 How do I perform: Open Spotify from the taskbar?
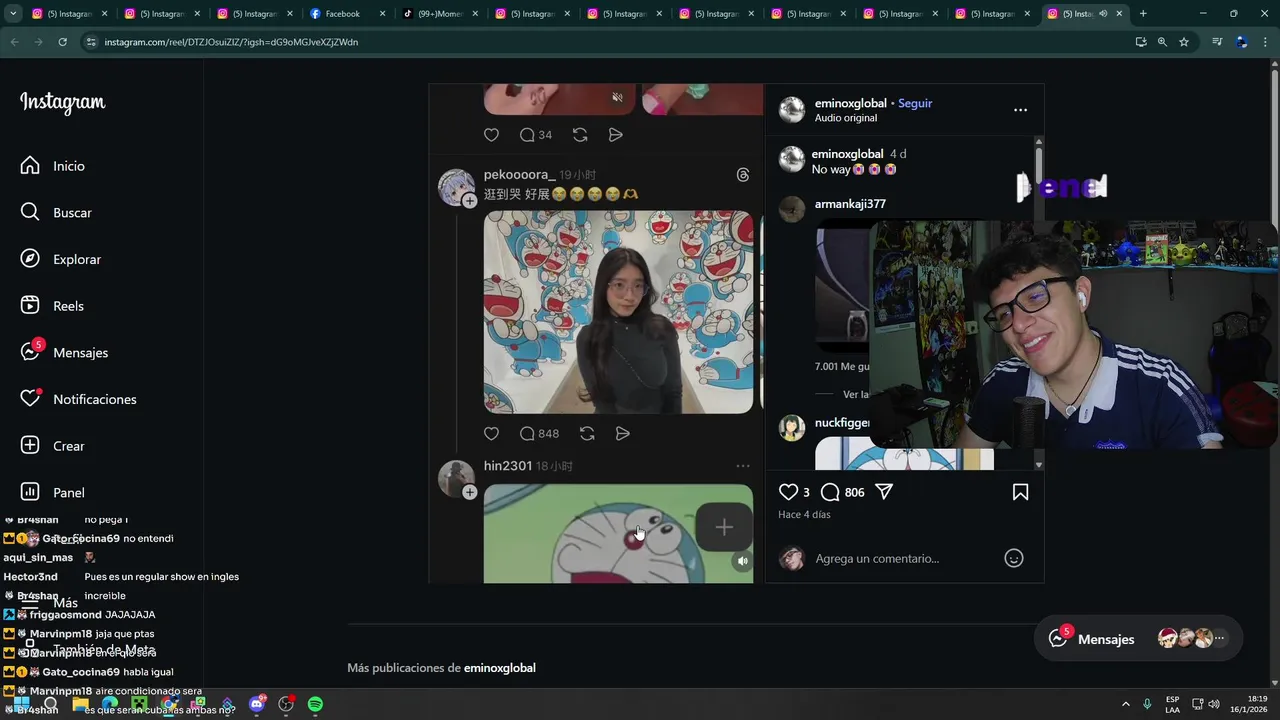tap(315, 704)
